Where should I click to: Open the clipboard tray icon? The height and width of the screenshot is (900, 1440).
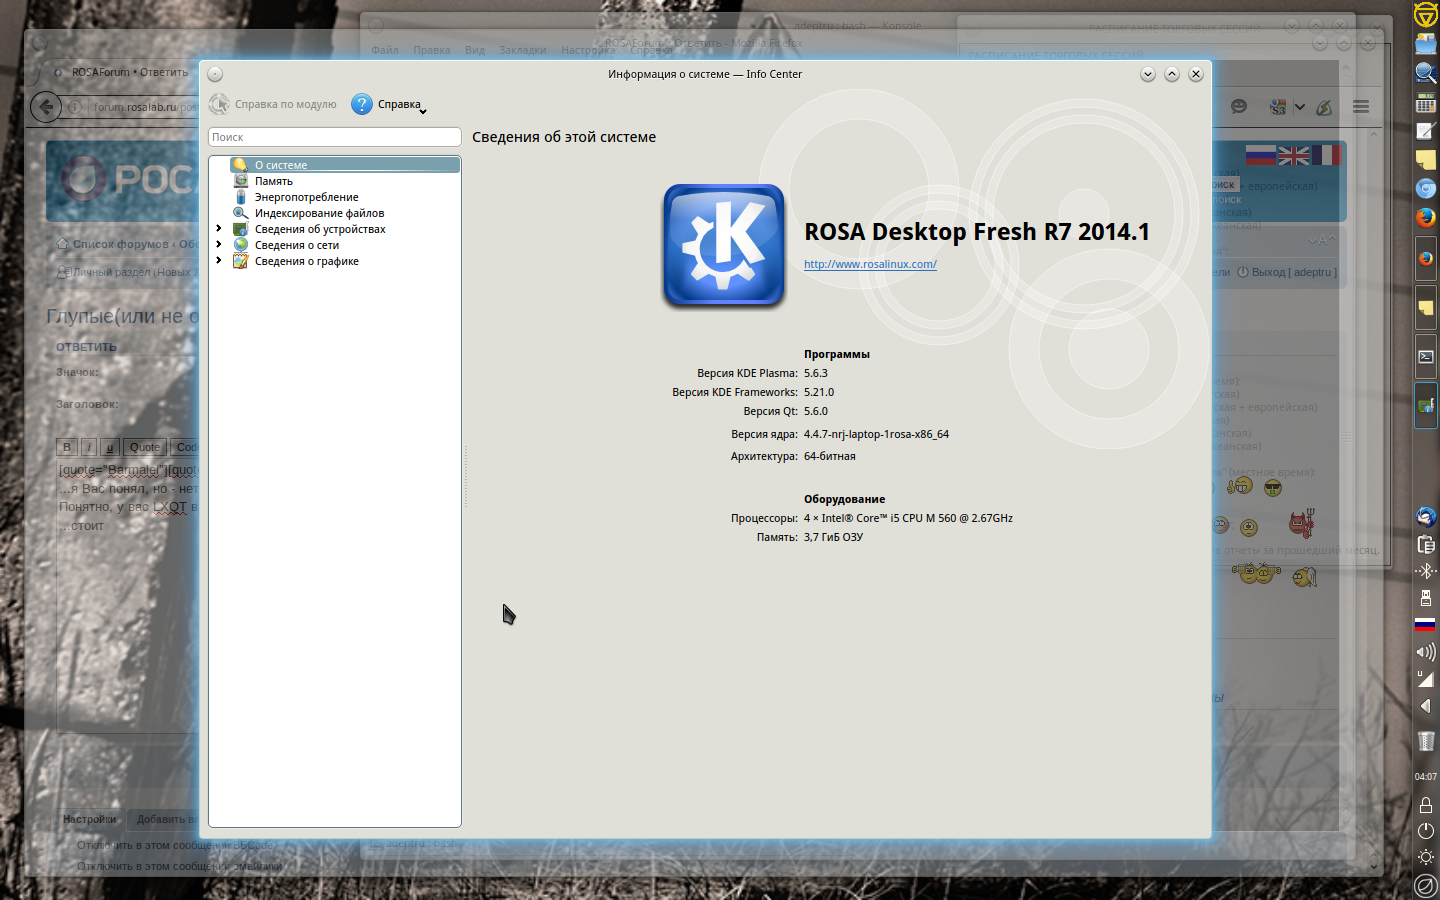[x=1426, y=544]
